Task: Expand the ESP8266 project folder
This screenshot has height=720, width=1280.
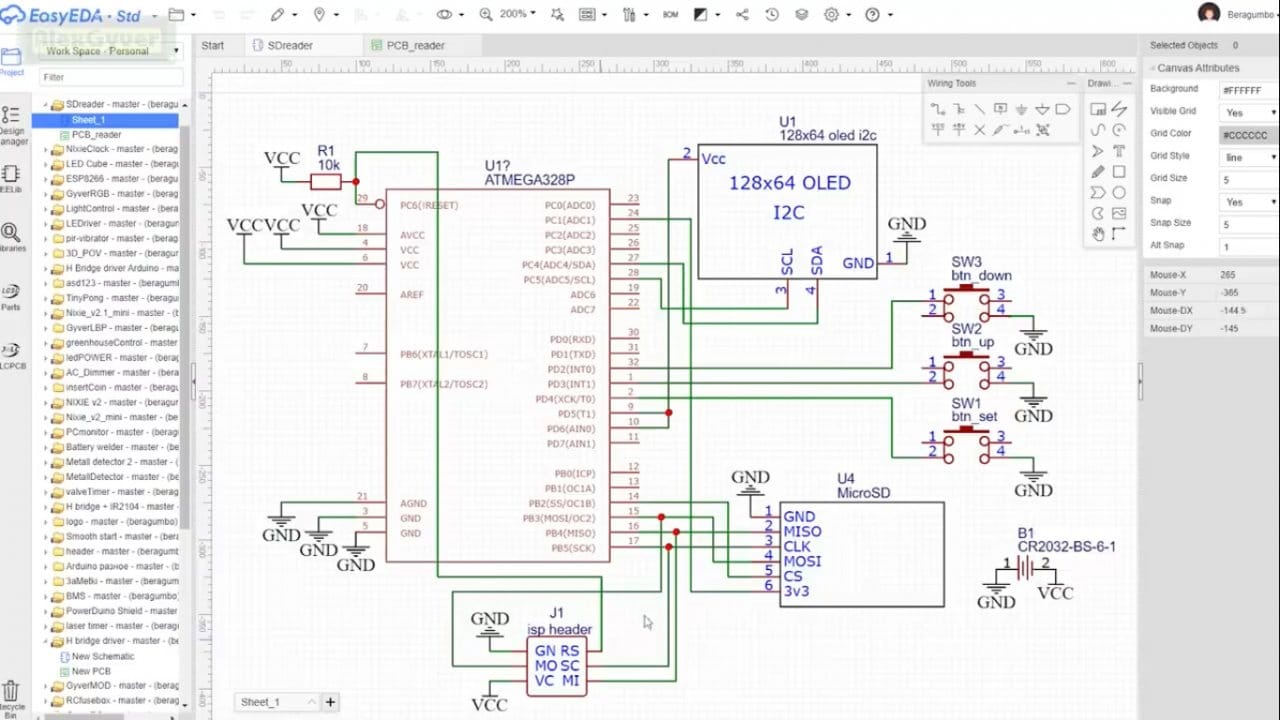Action: click(x=46, y=179)
